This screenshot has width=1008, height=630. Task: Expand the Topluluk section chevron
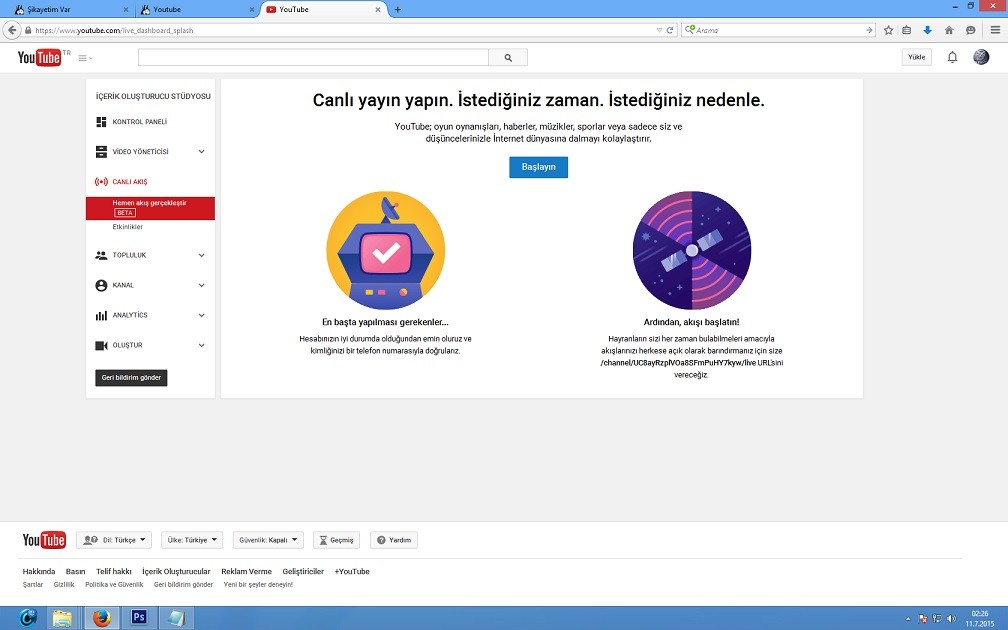(201, 255)
